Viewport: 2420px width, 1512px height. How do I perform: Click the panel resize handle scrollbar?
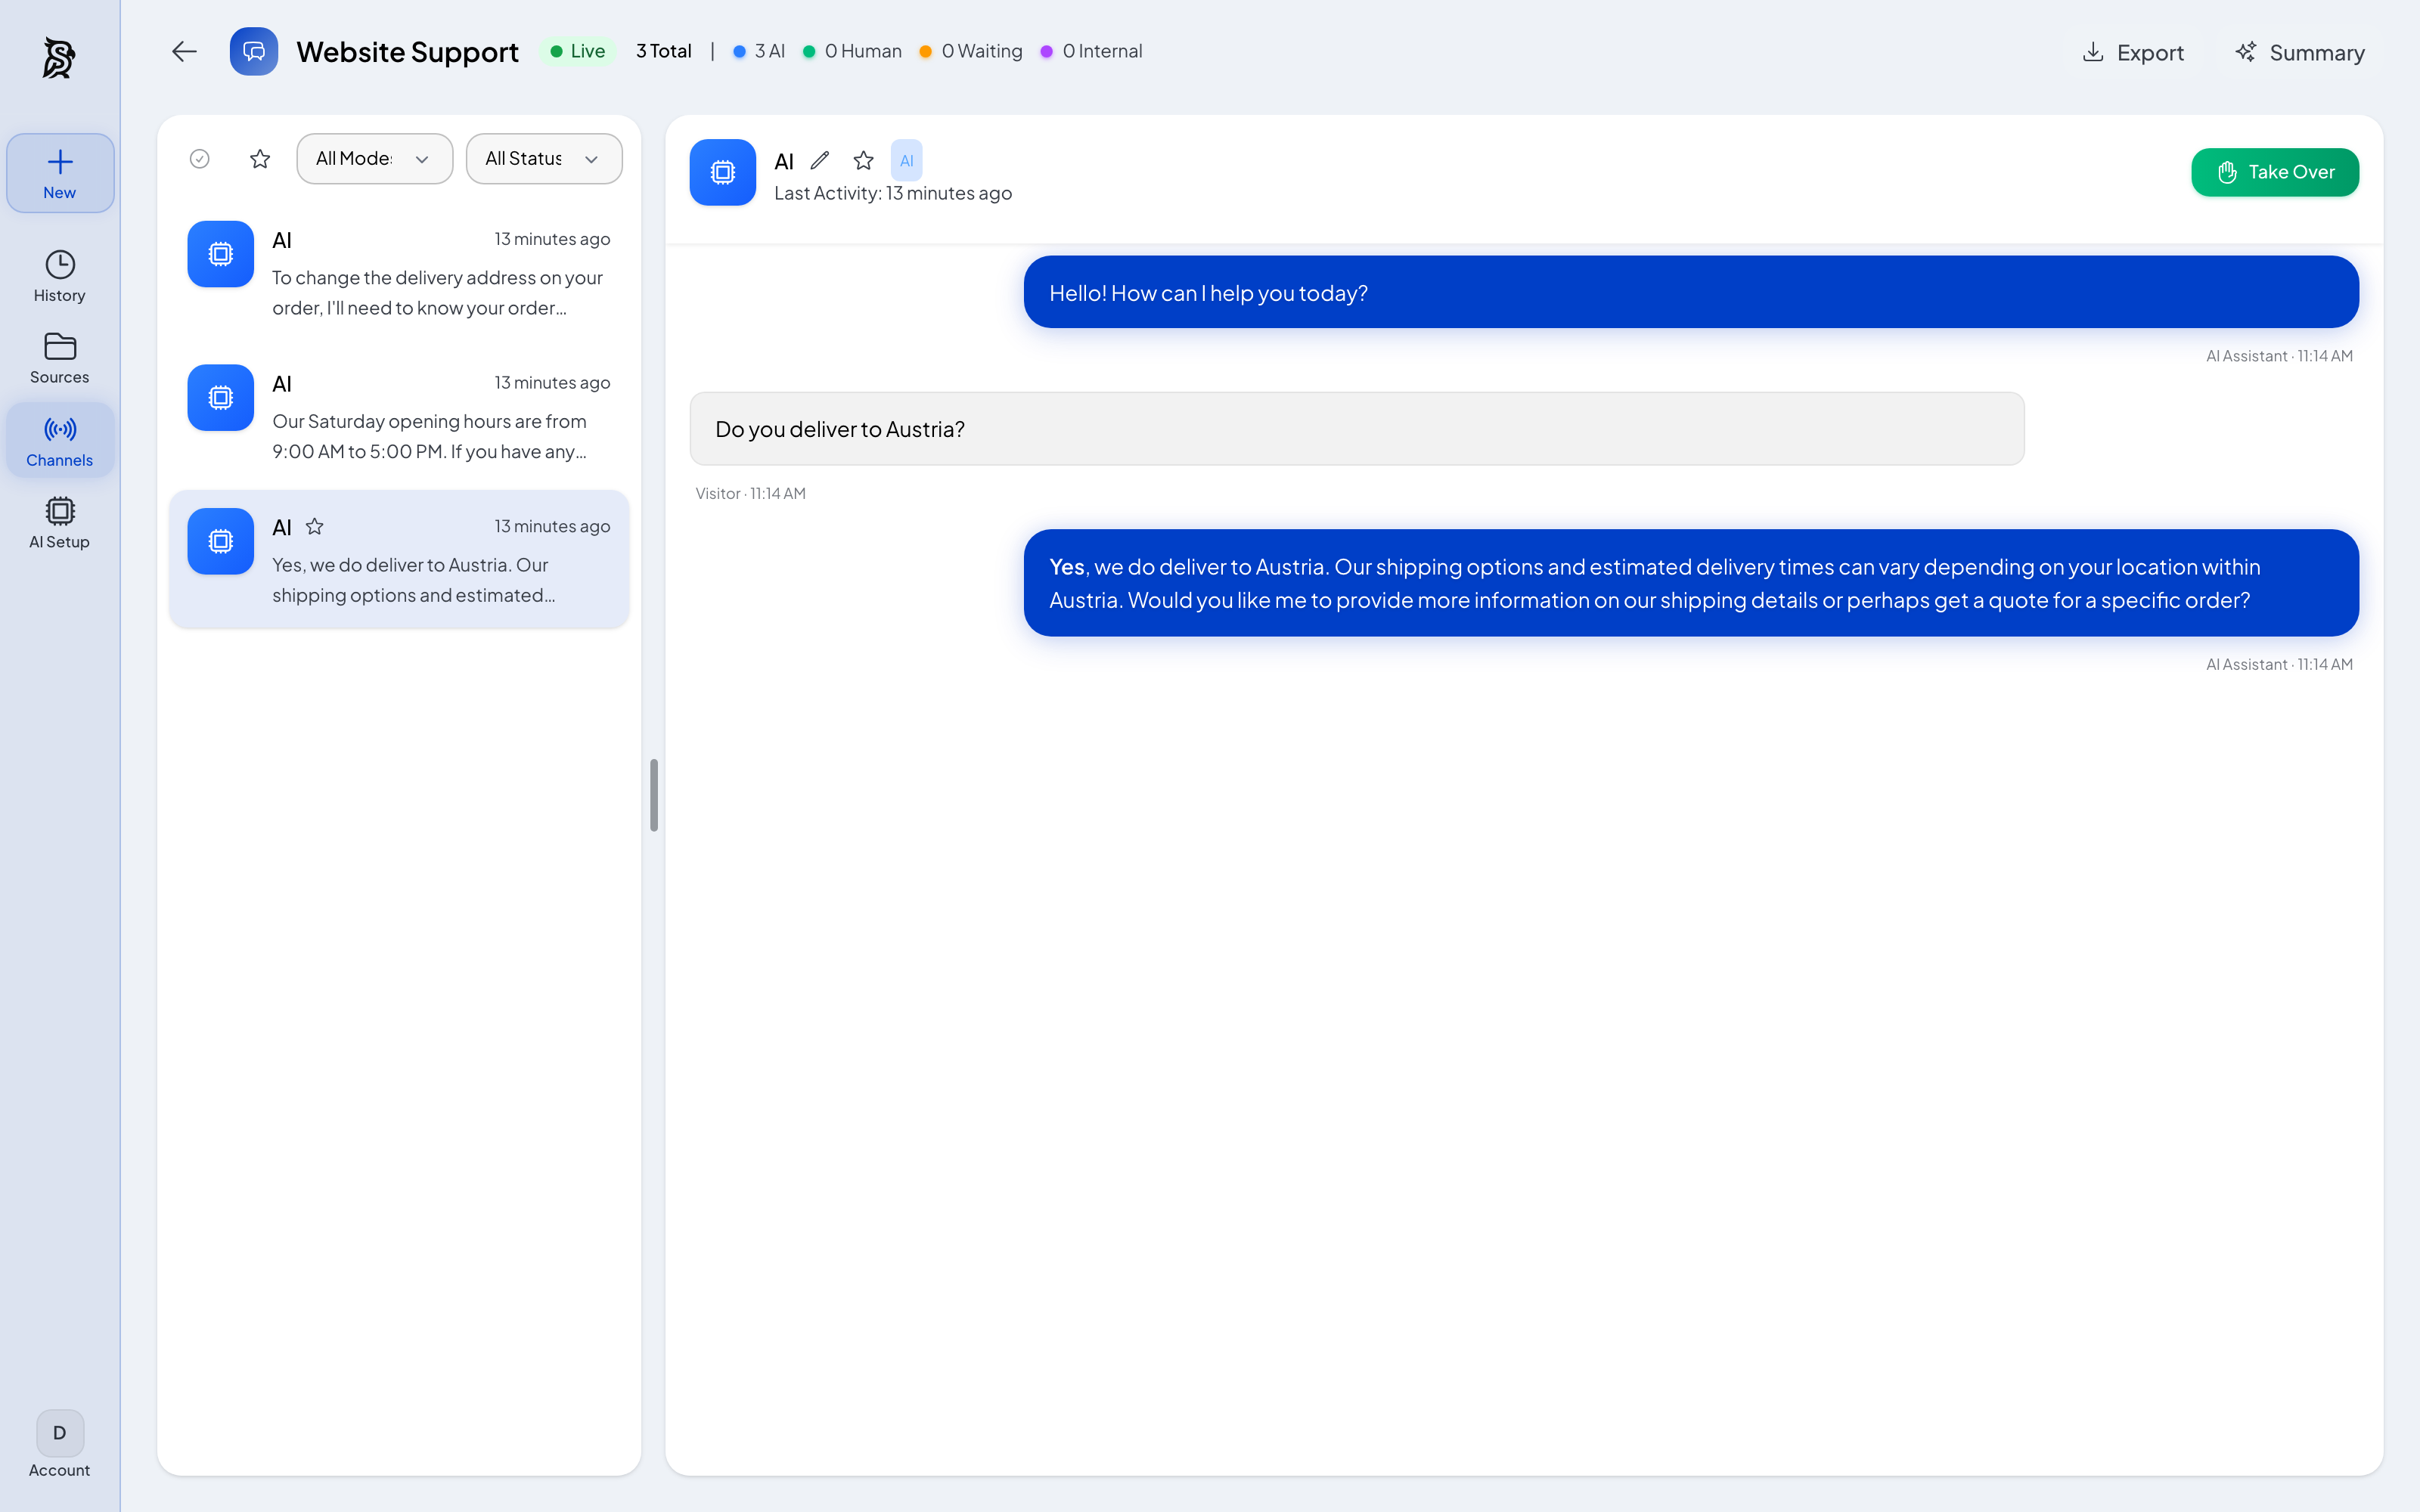coord(654,795)
